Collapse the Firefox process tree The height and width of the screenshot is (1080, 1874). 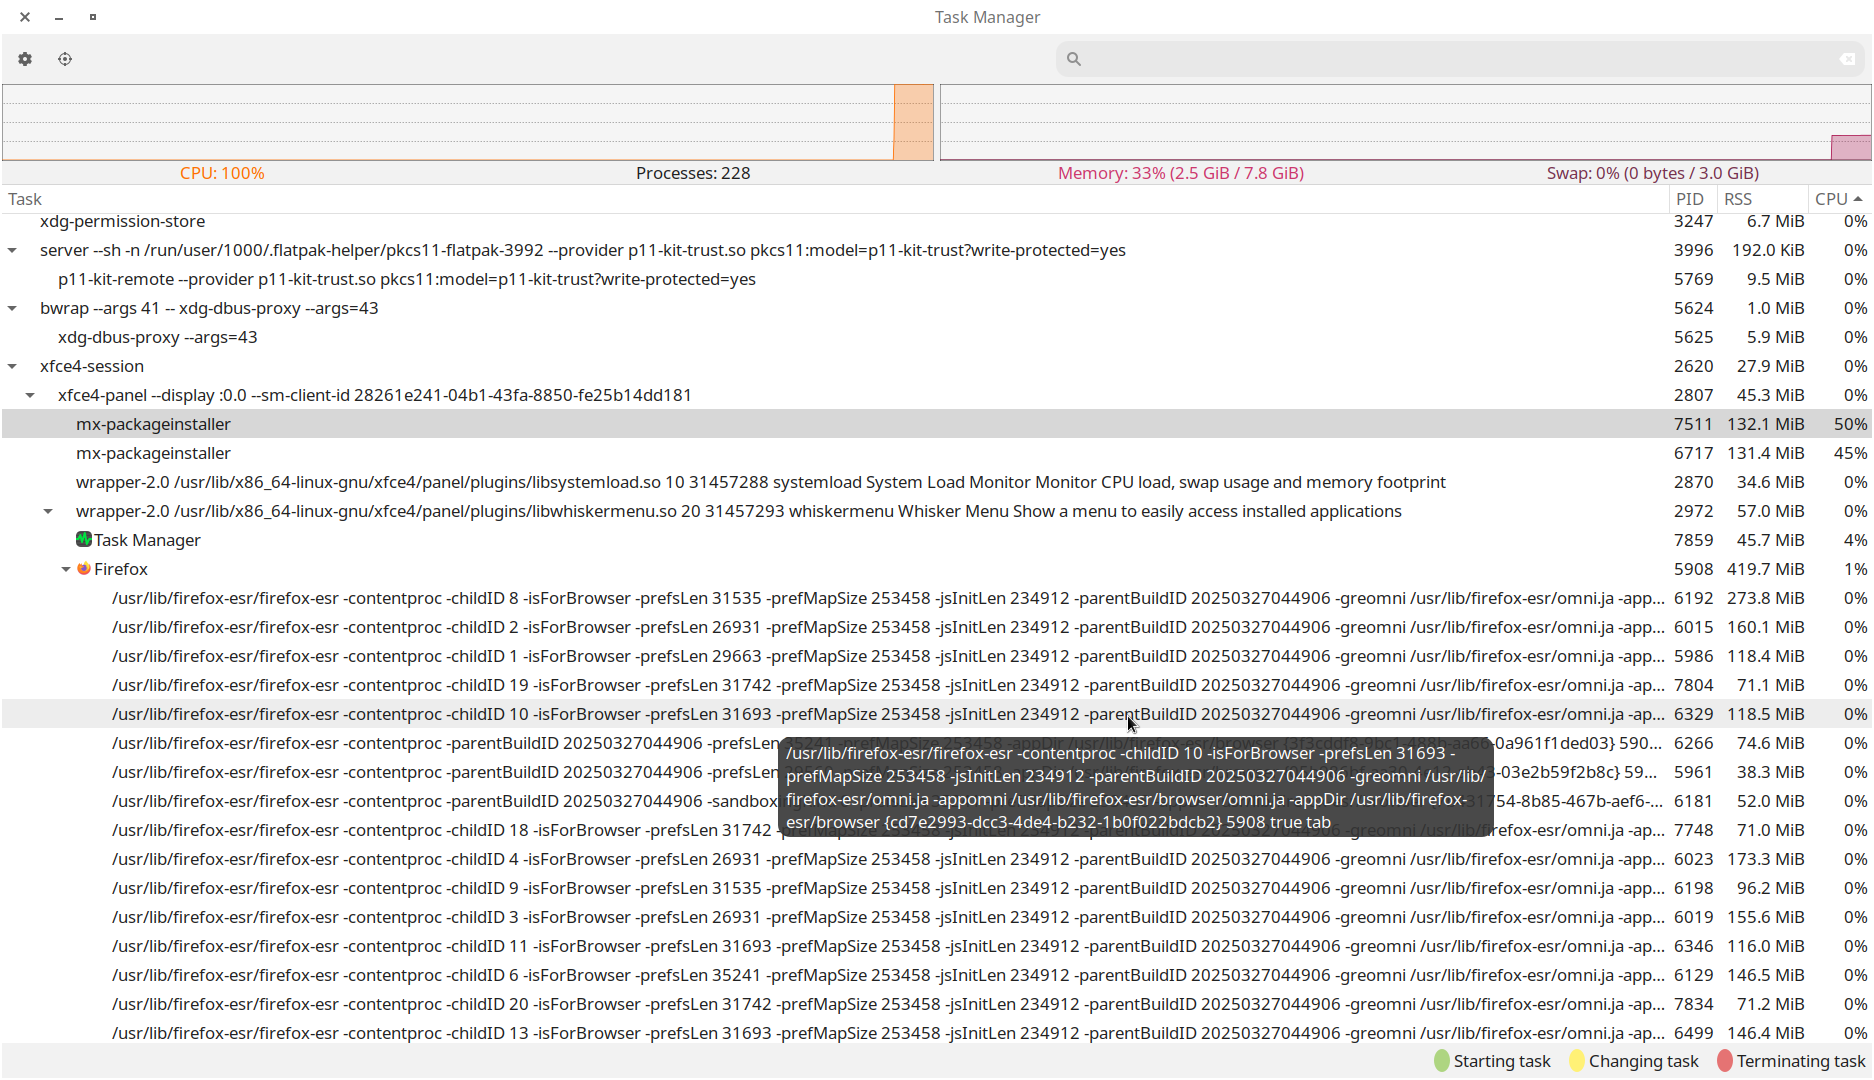tap(66, 569)
